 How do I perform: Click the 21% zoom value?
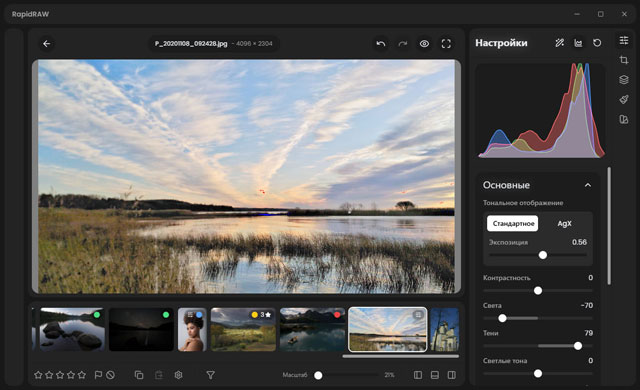tap(389, 375)
